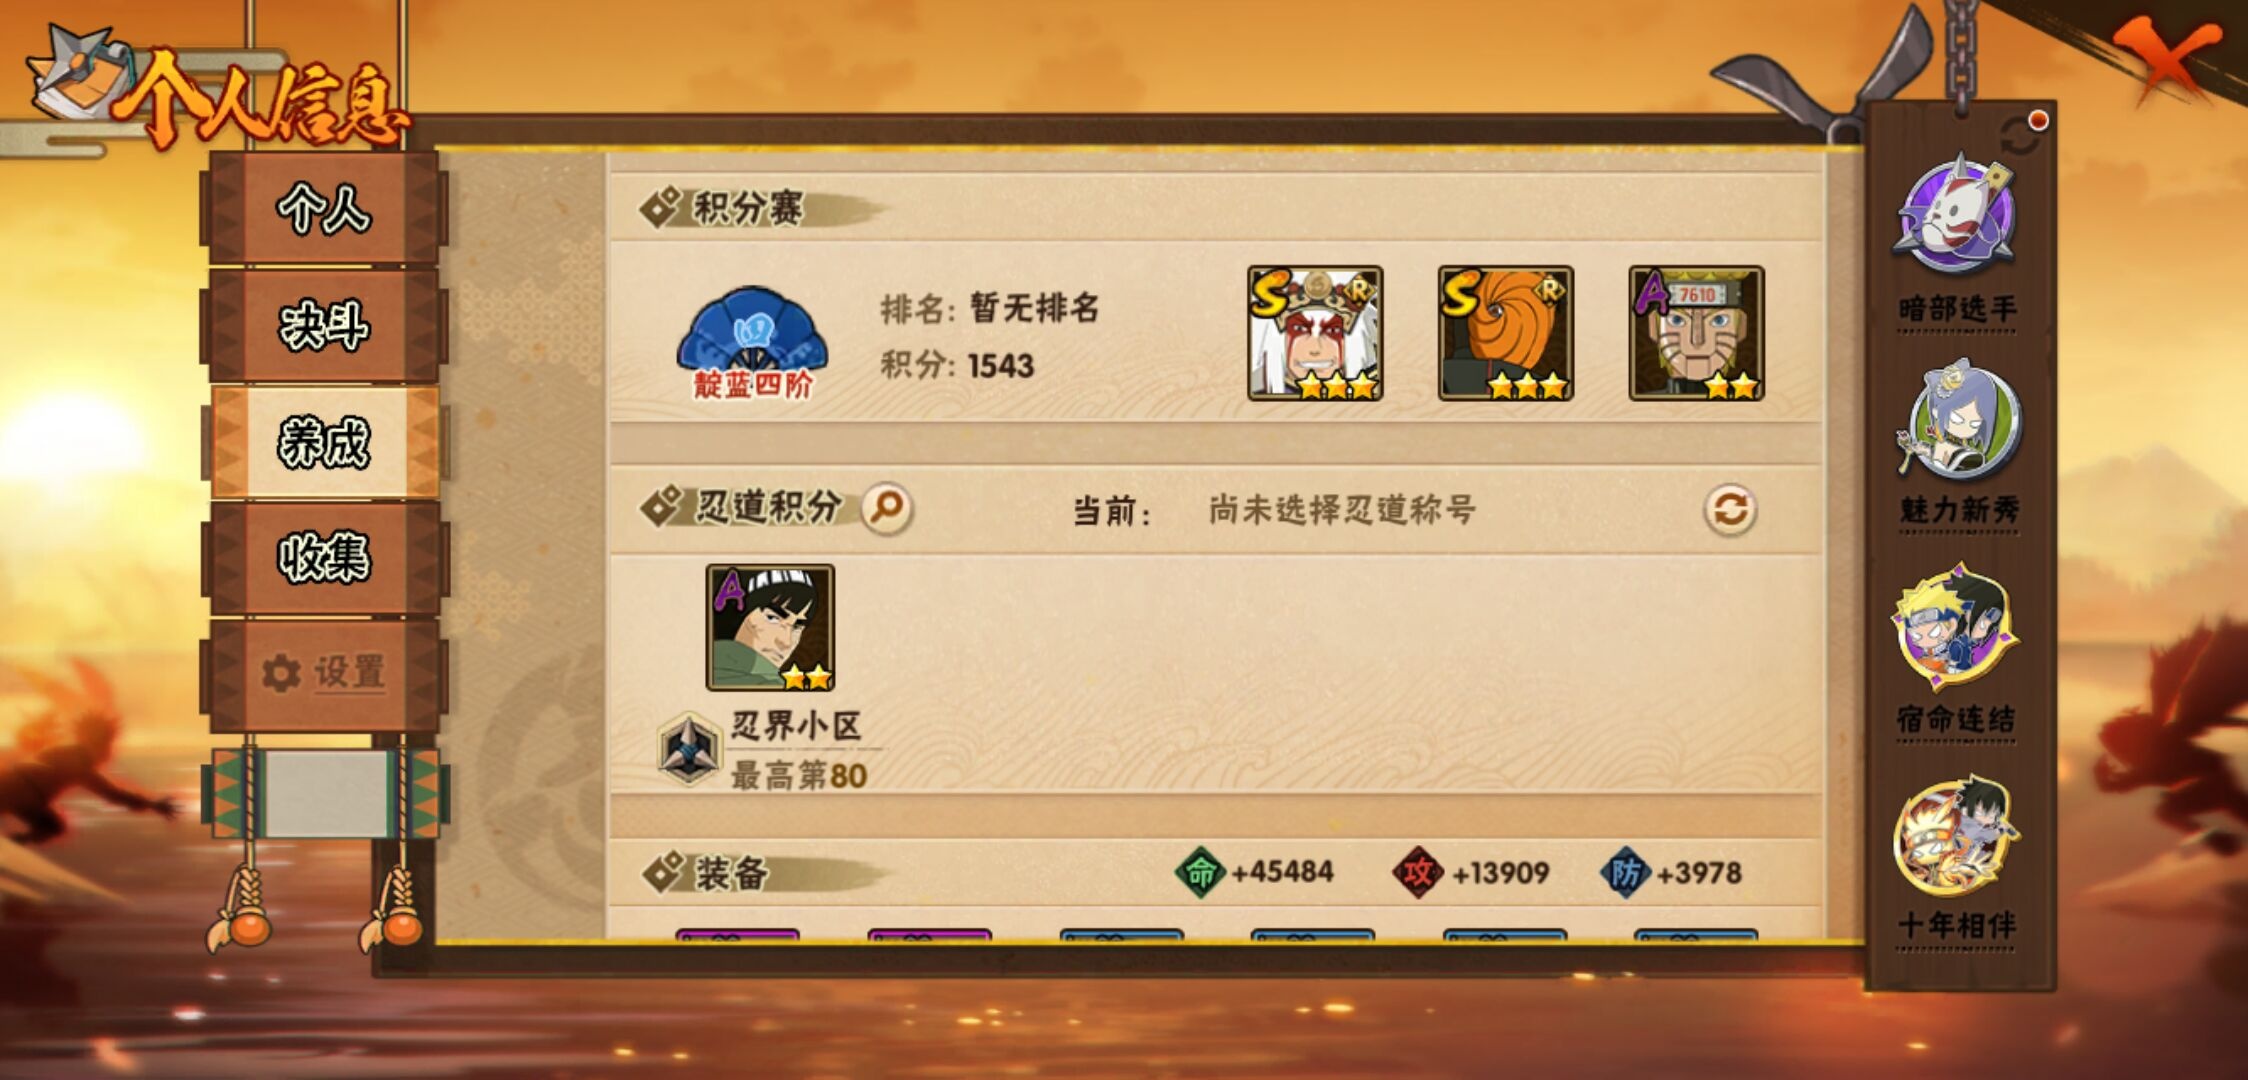Open the 暗部选手 badge icon
The image size is (2248, 1080).
coord(1953,216)
